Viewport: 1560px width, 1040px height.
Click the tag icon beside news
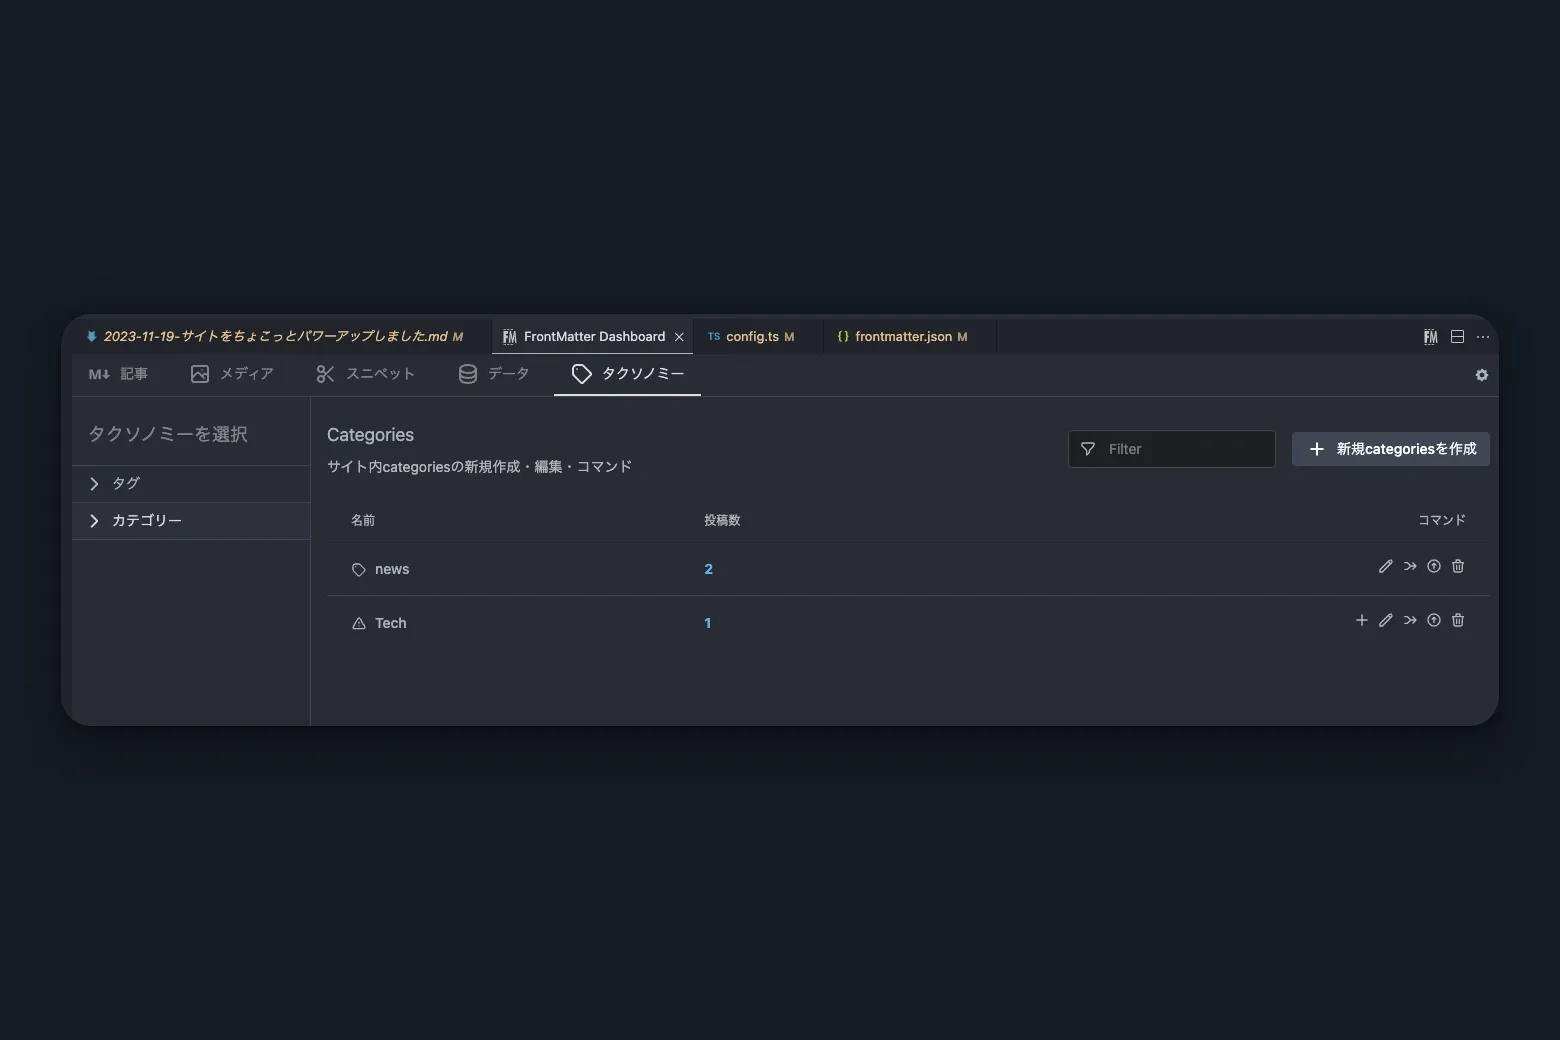pos(358,569)
